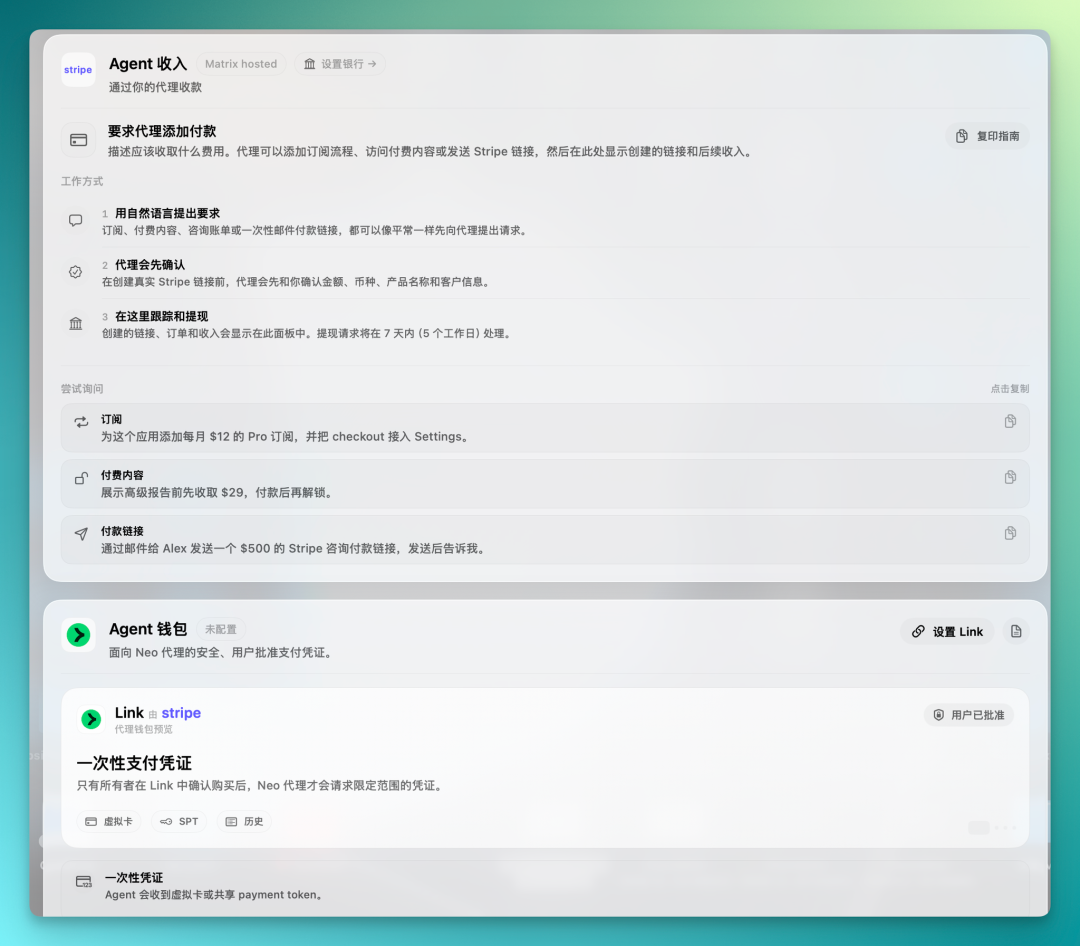Click the 点击复制 label
This screenshot has width=1080, height=946.
pos(1010,389)
